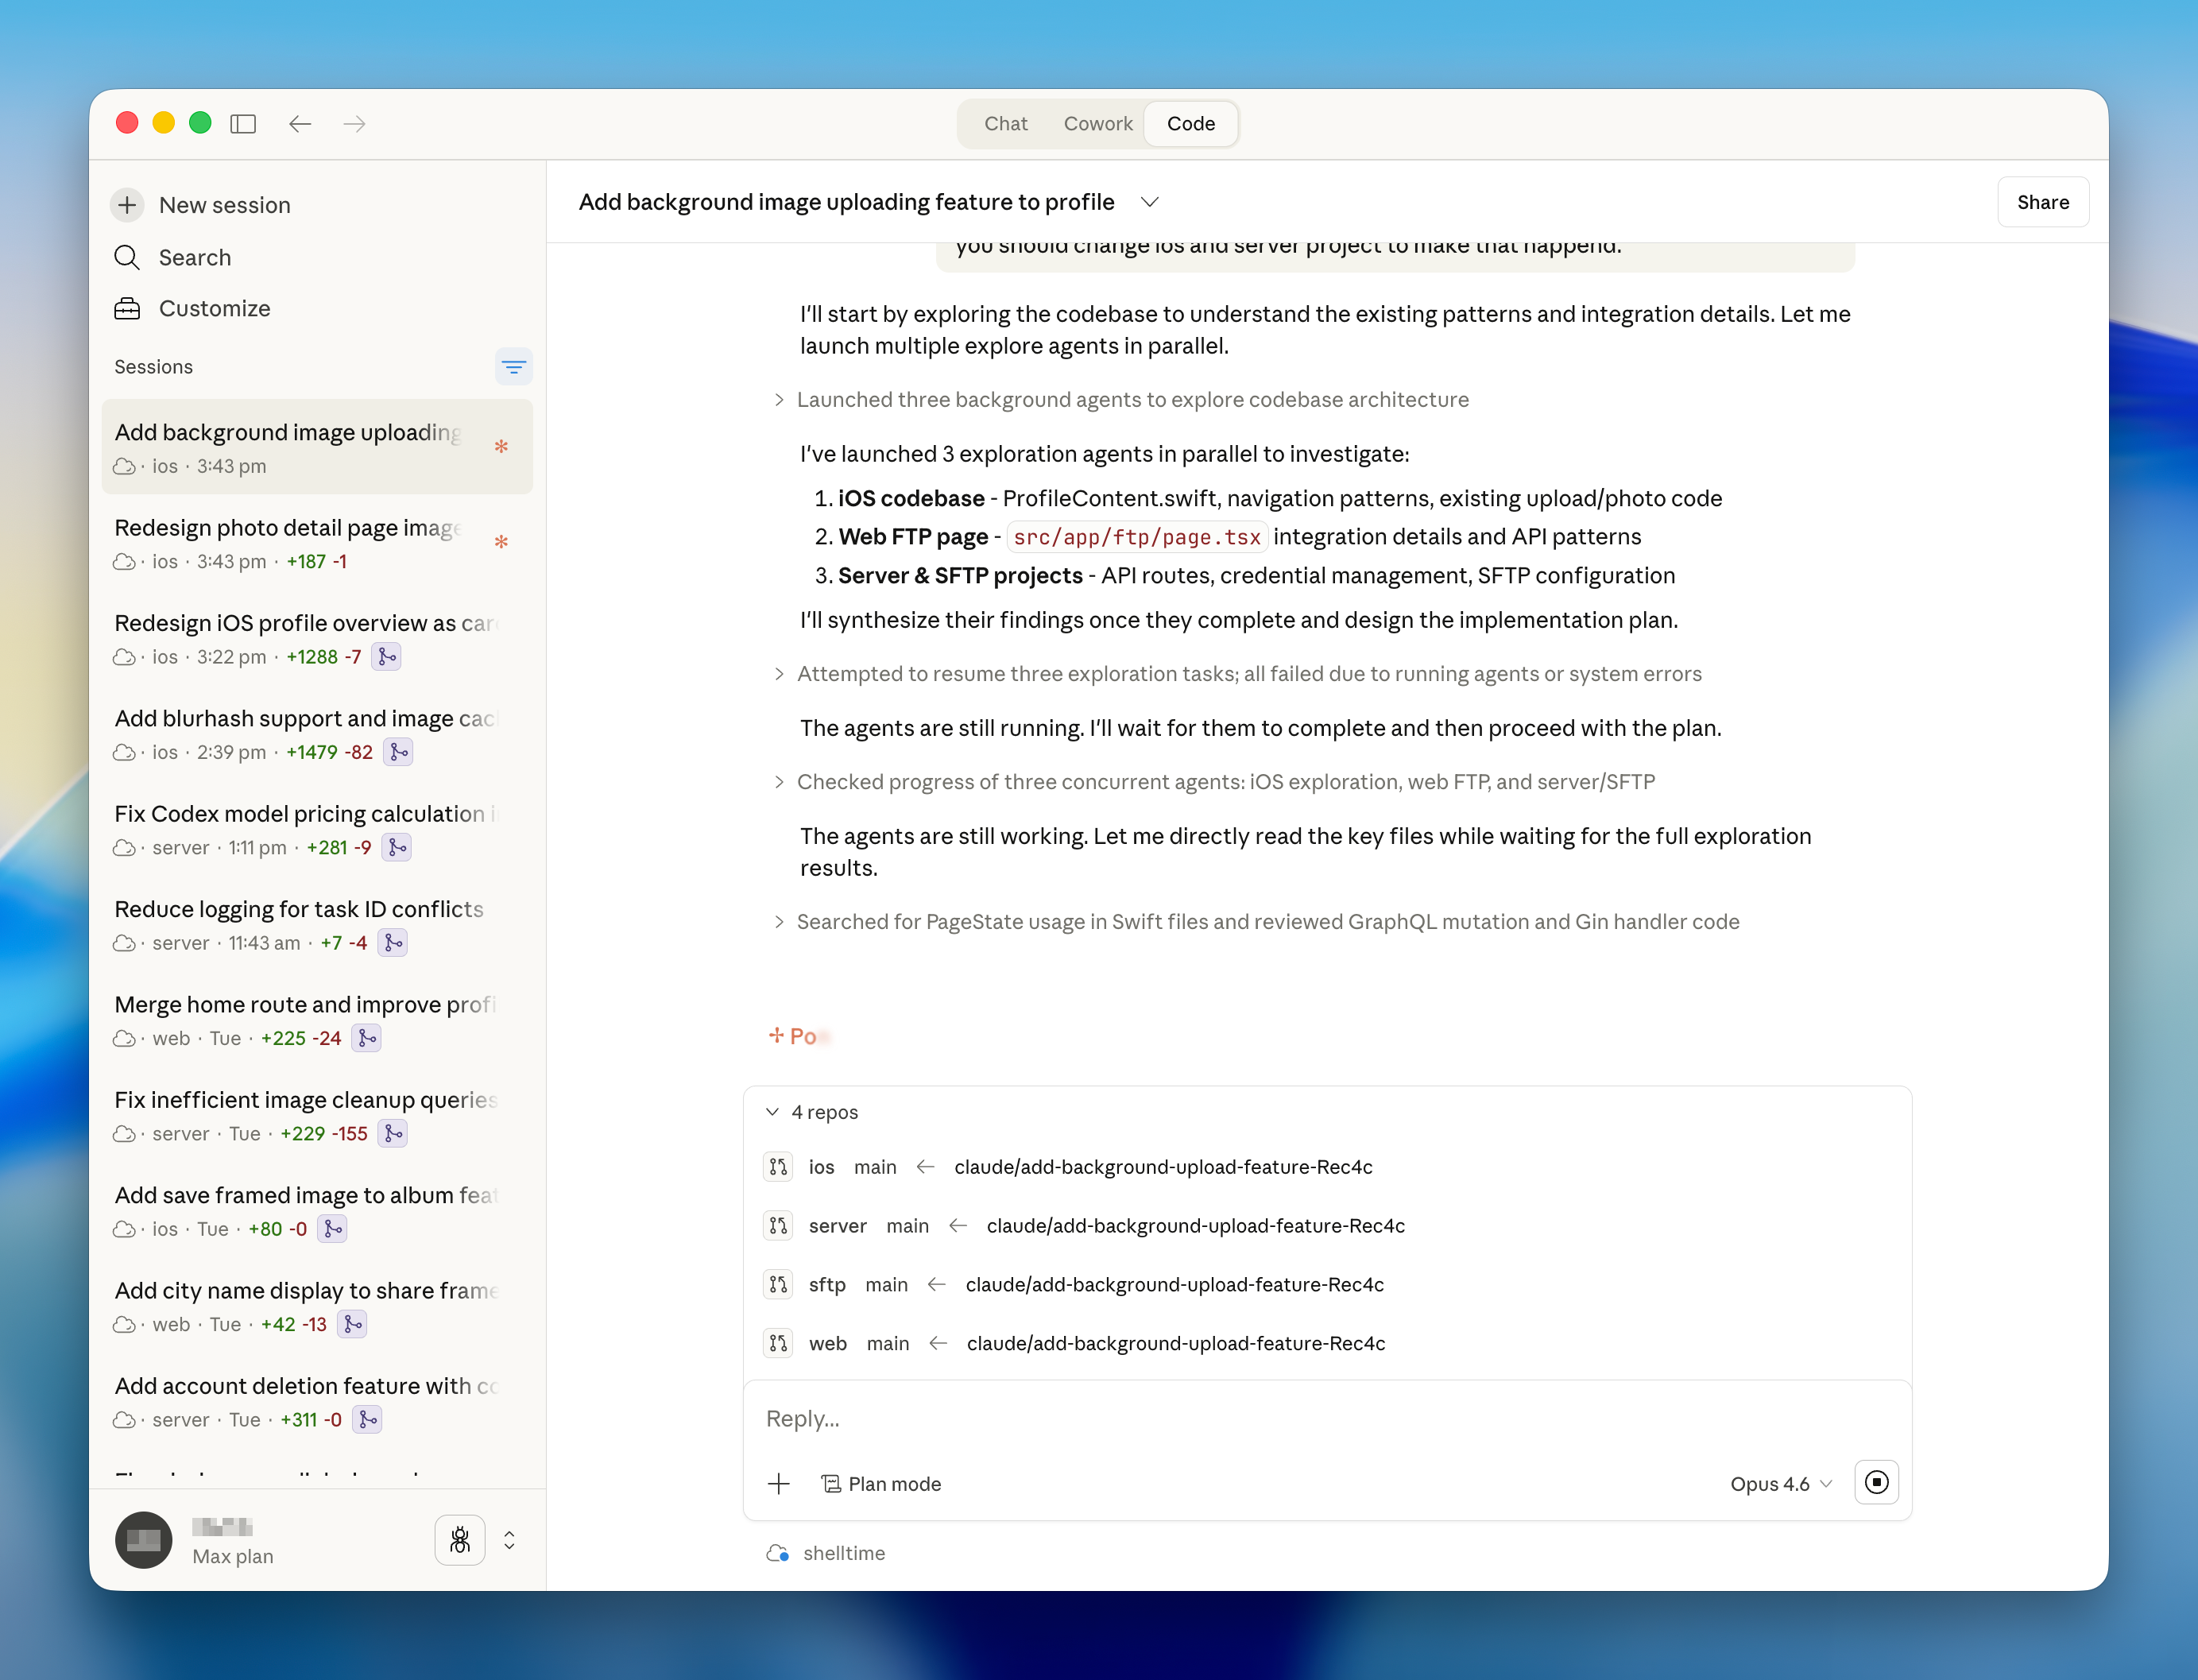Toggle the sidebar panel icon
The height and width of the screenshot is (1680, 2198).
[x=243, y=124]
